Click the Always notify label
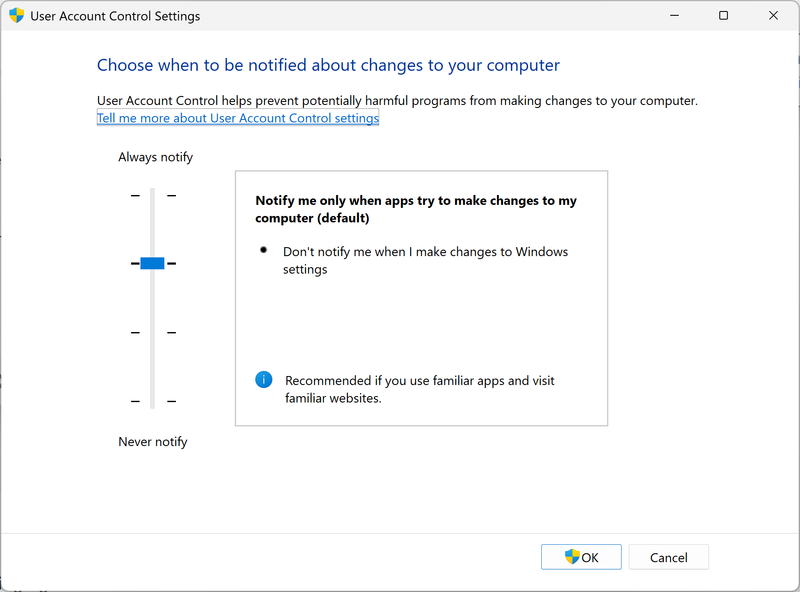The width and height of the screenshot is (800, 592). (x=156, y=157)
